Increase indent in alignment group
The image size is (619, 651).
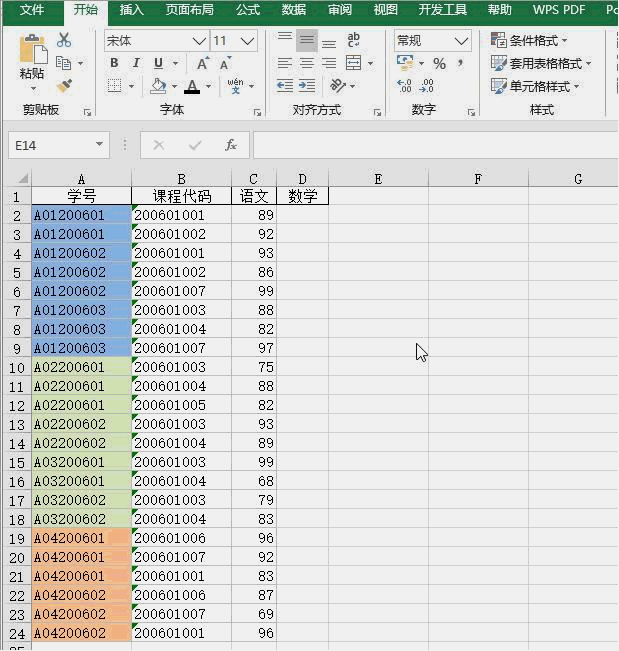307,86
